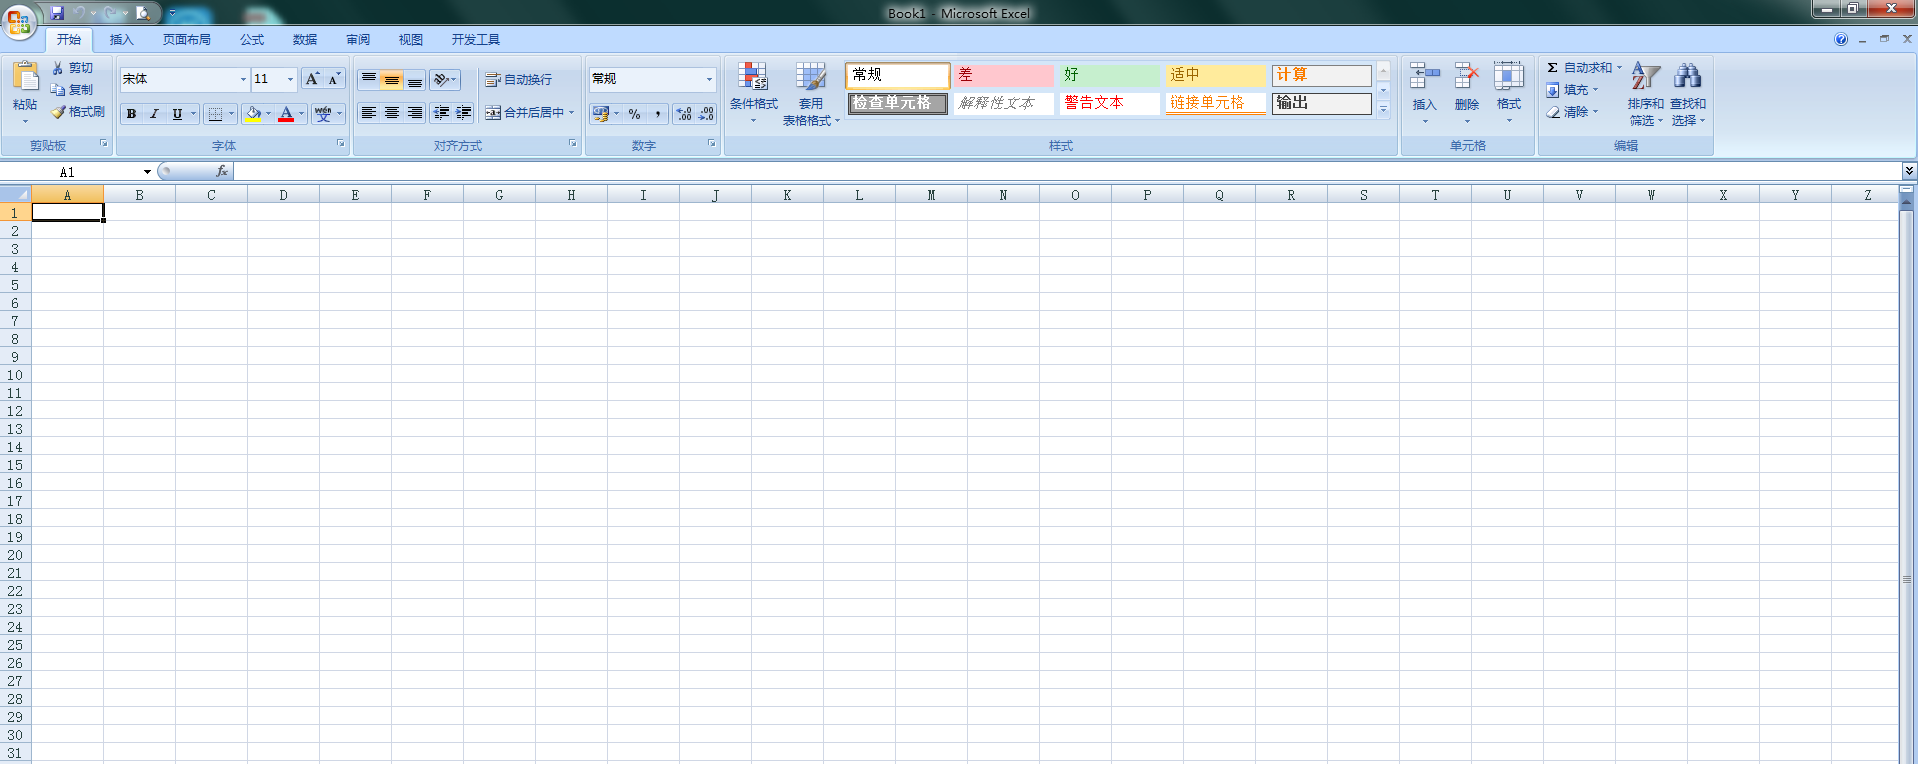Screen dimensions: 1918x764
Task: Open the 常规 number format dropdown
Action: tap(709, 79)
